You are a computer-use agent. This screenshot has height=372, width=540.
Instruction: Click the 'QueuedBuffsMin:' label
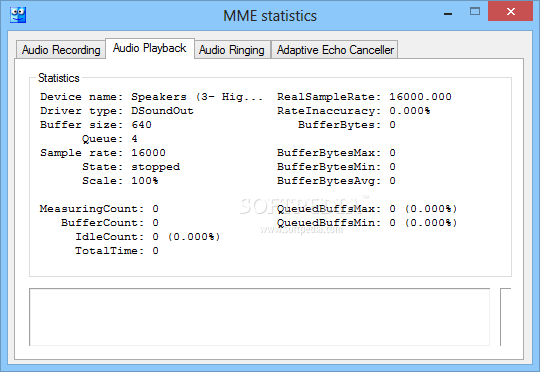(329, 223)
